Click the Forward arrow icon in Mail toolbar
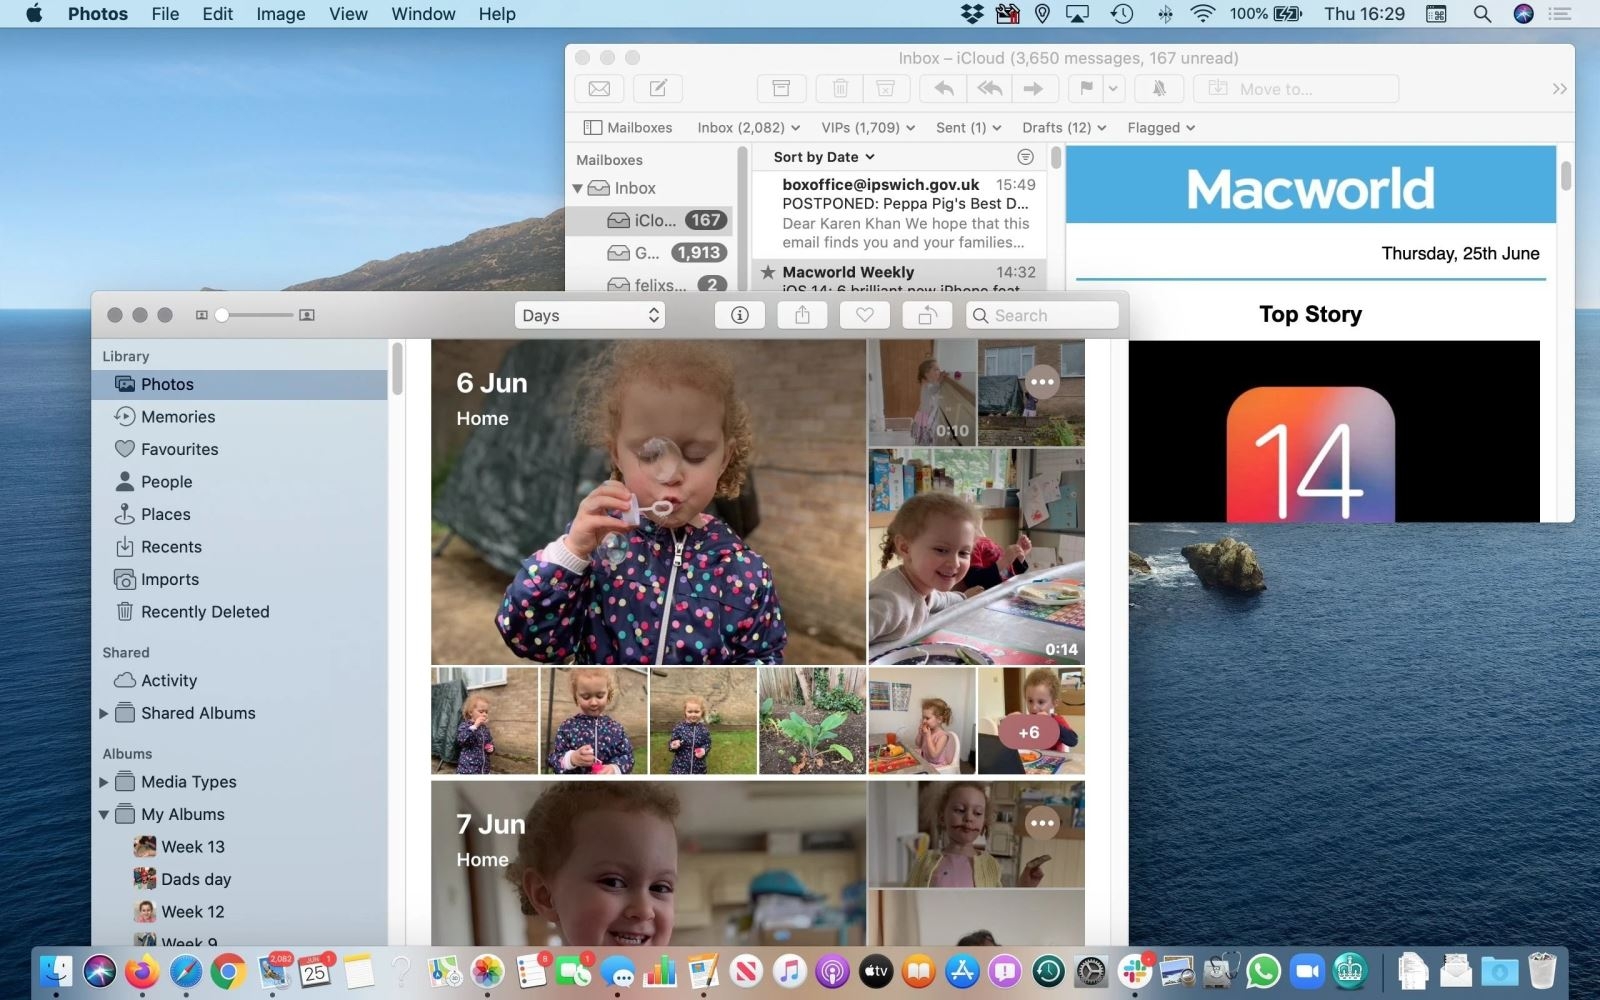The width and height of the screenshot is (1600, 1000). coord(1034,88)
